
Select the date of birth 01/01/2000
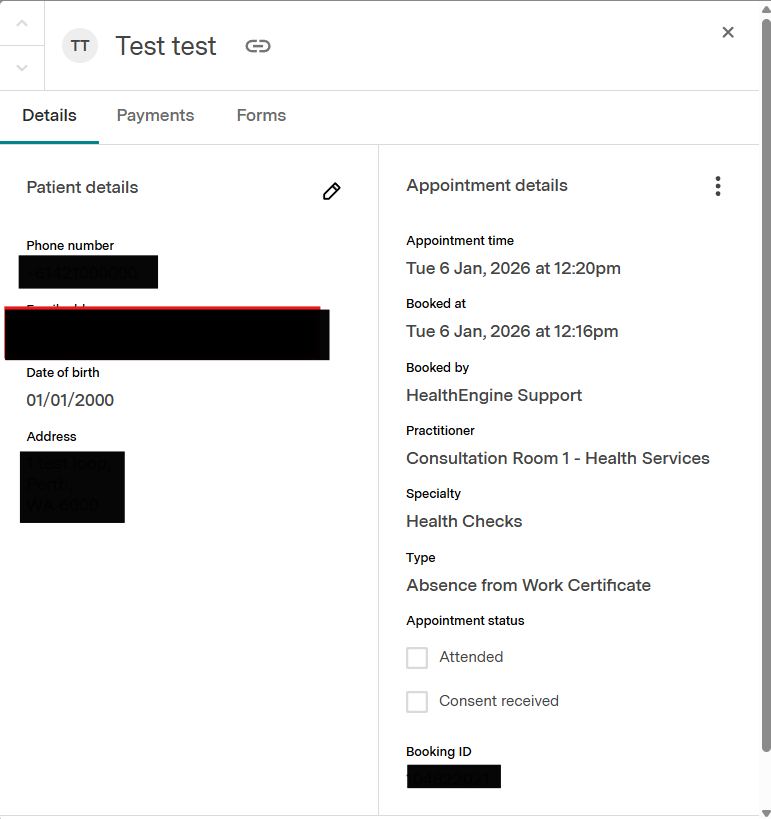70,401
